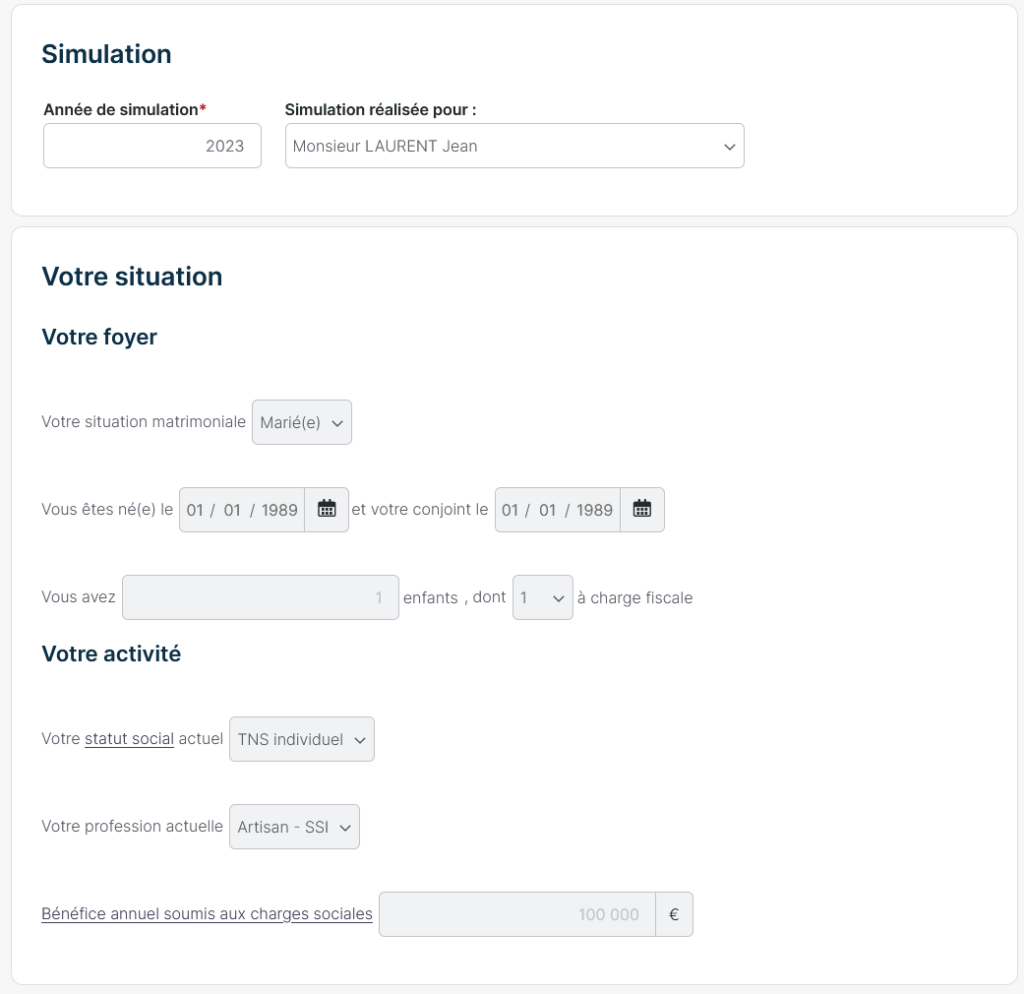Expand the situation matrimoniale 'Marié(e)' dropdown

click(x=302, y=422)
